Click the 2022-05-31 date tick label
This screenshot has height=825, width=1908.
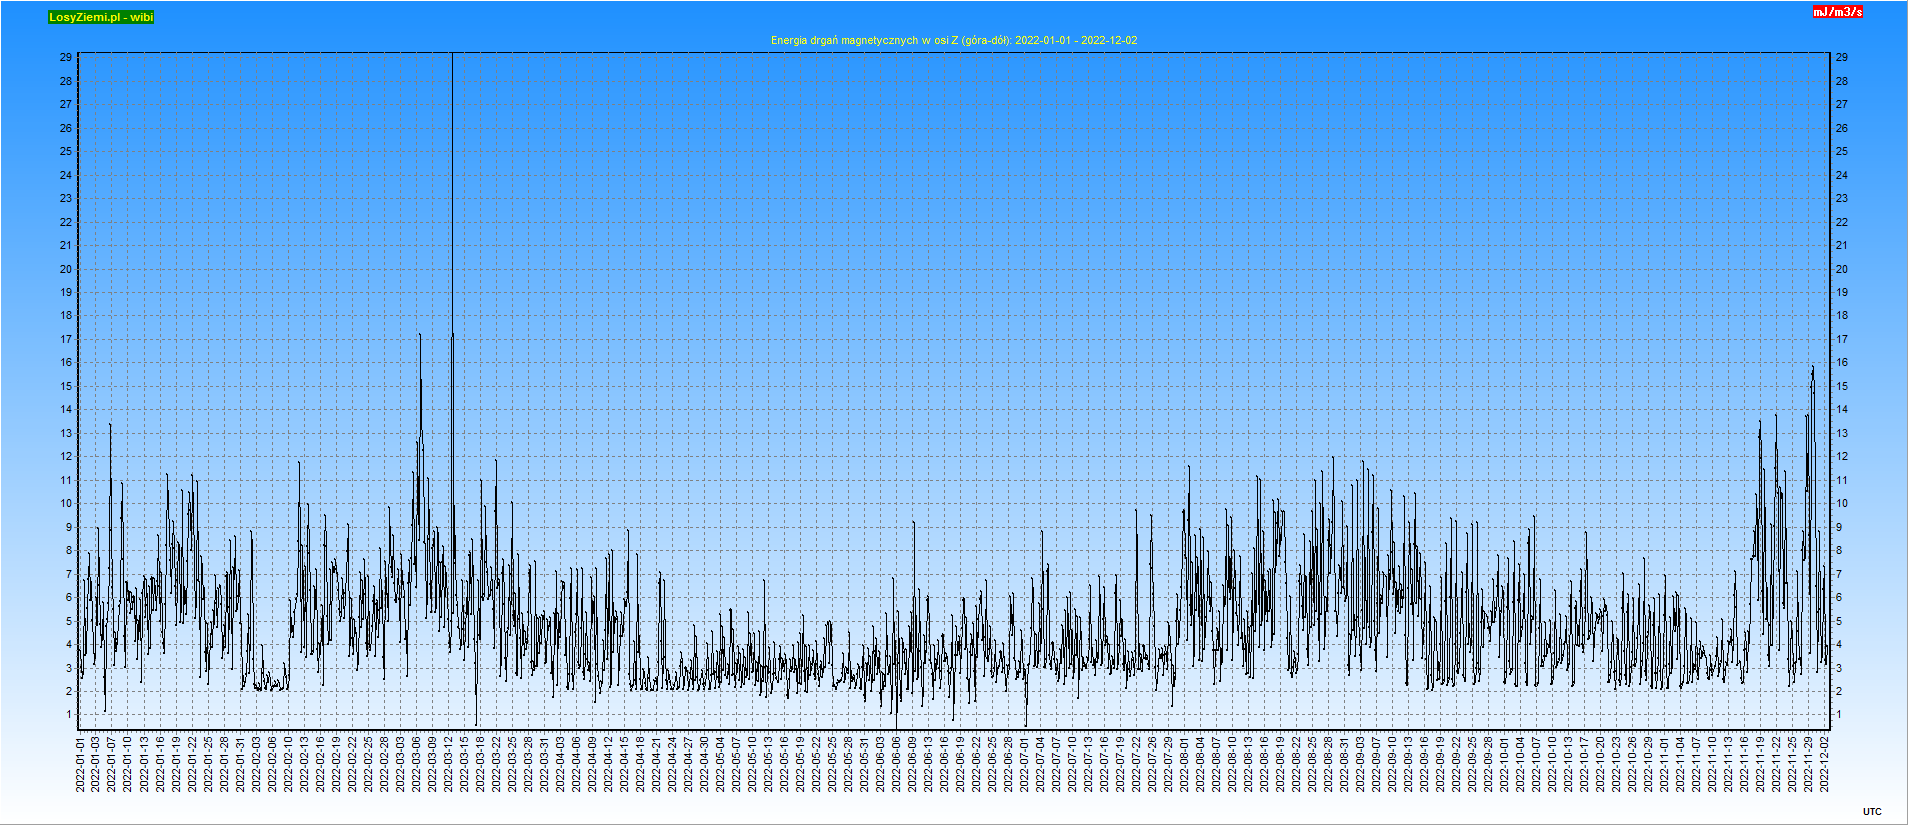click(864, 765)
